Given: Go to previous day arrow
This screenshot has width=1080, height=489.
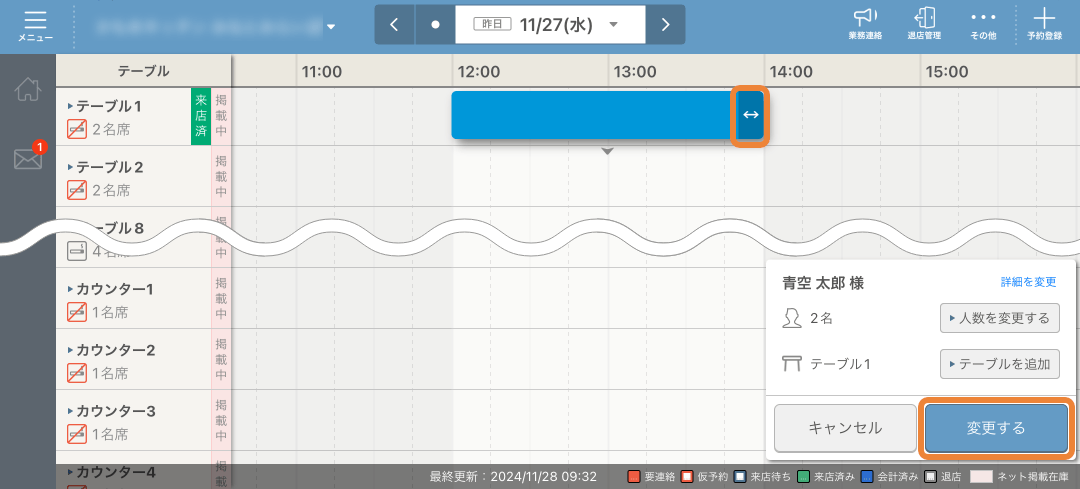Looking at the screenshot, I should (394, 25).
